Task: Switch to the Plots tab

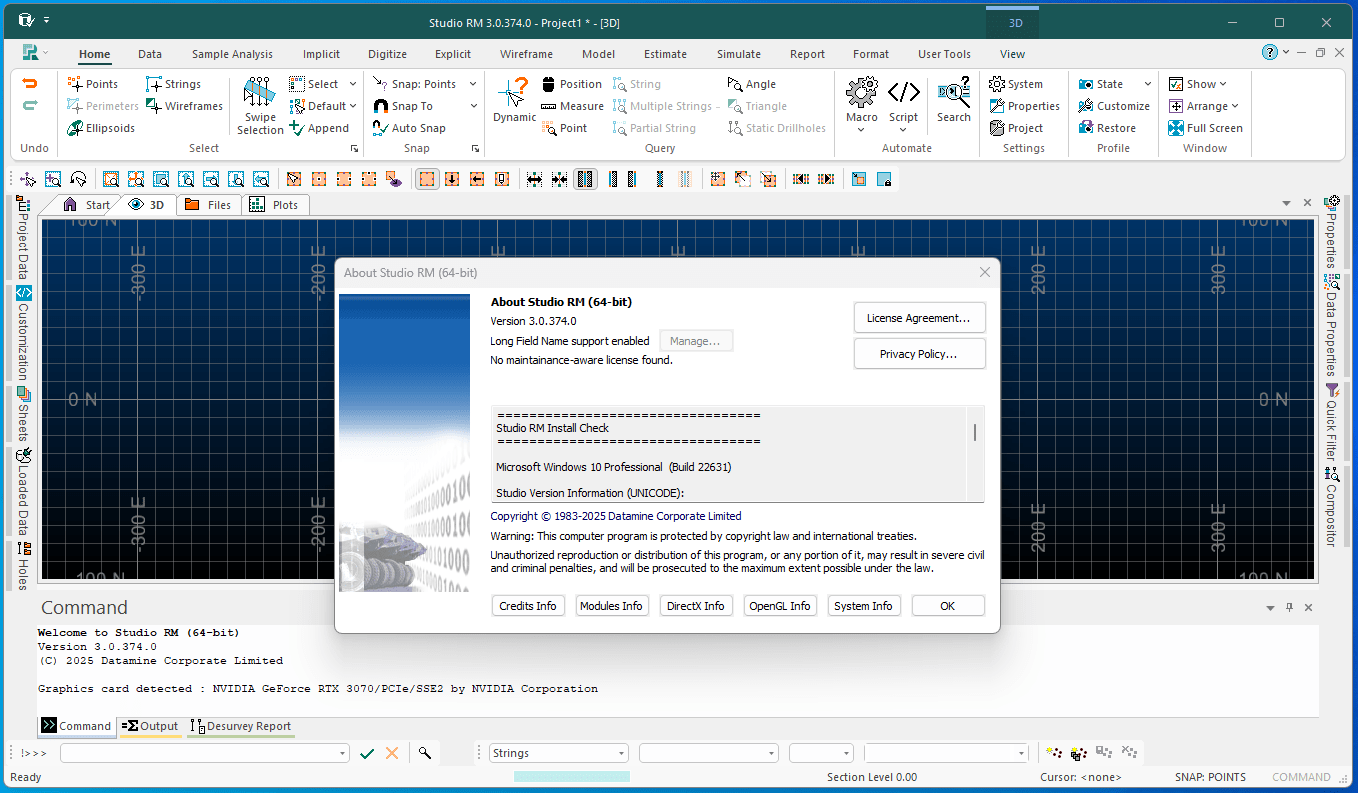Action: coord(274,204)
